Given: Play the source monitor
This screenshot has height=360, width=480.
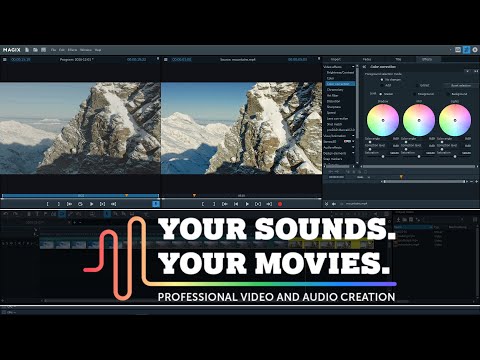Looking at the screenshot, I should point(247,204).
